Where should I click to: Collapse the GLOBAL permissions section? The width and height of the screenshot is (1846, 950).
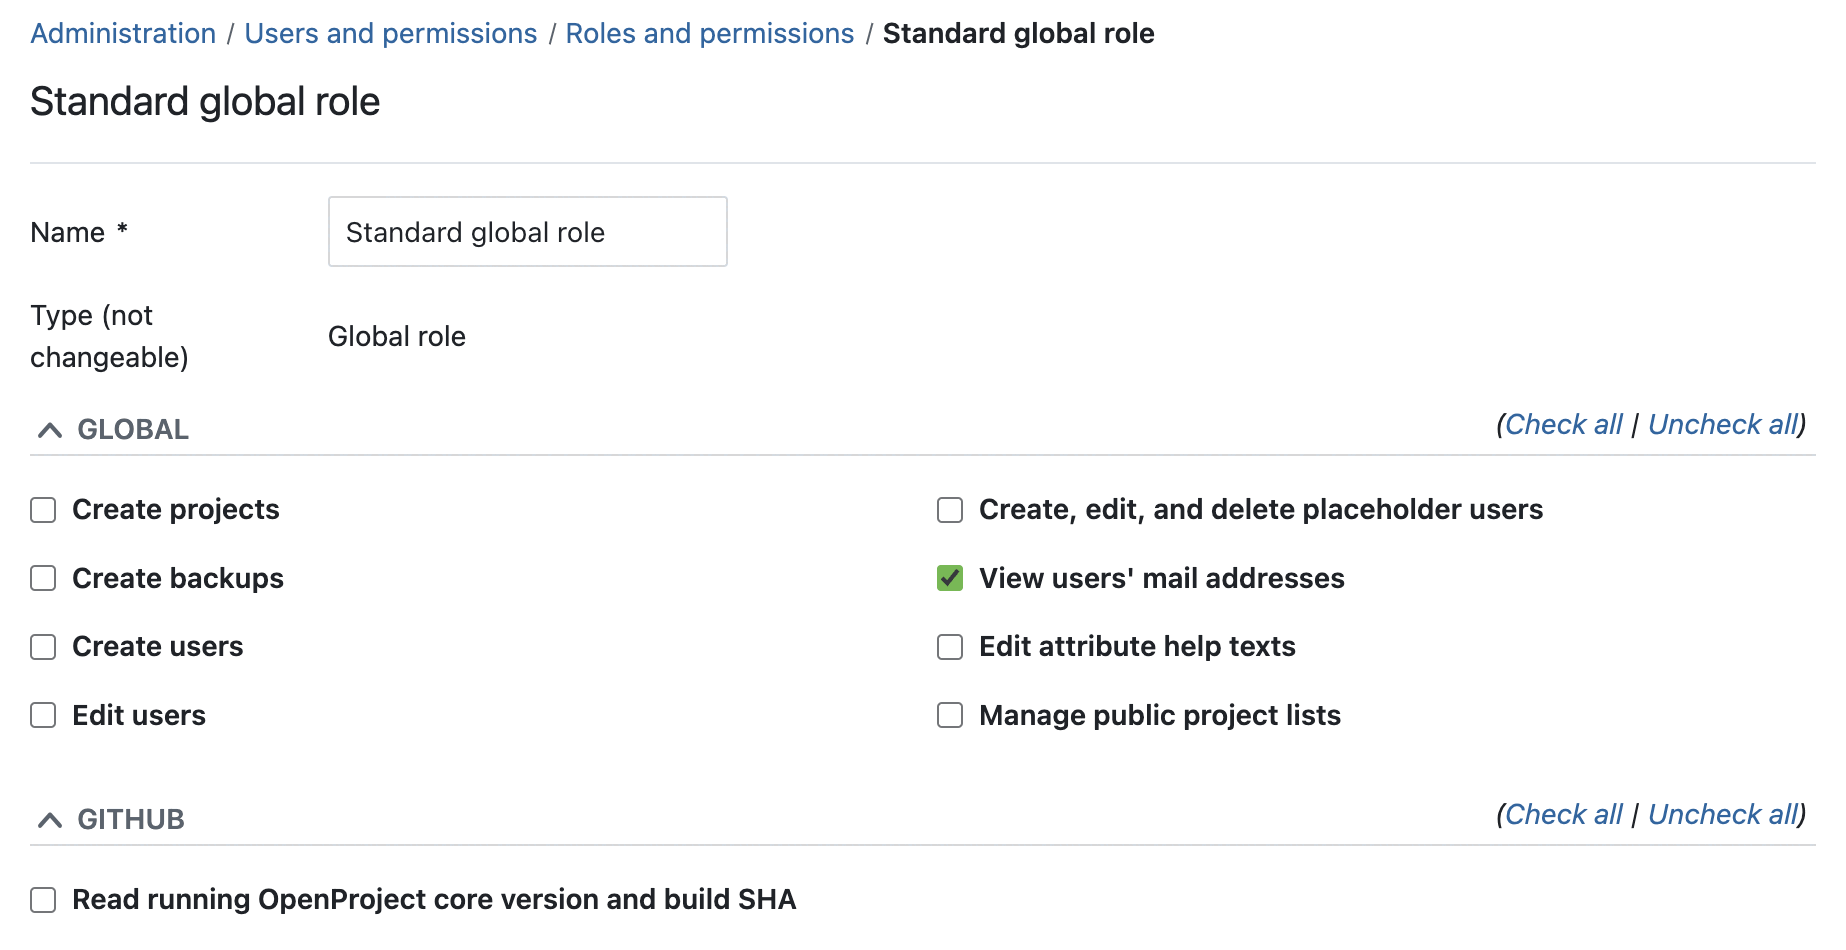[x=48, y=429]
